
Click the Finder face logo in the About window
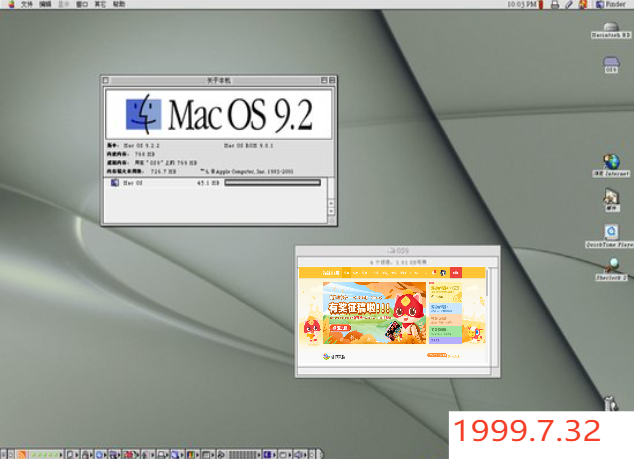[144, 114]
